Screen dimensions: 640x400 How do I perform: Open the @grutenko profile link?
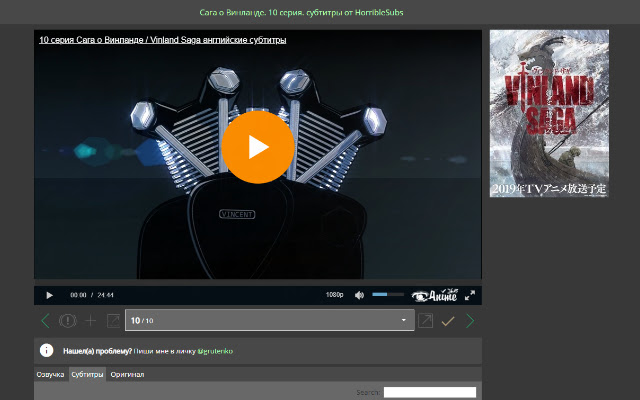(215, 351)
